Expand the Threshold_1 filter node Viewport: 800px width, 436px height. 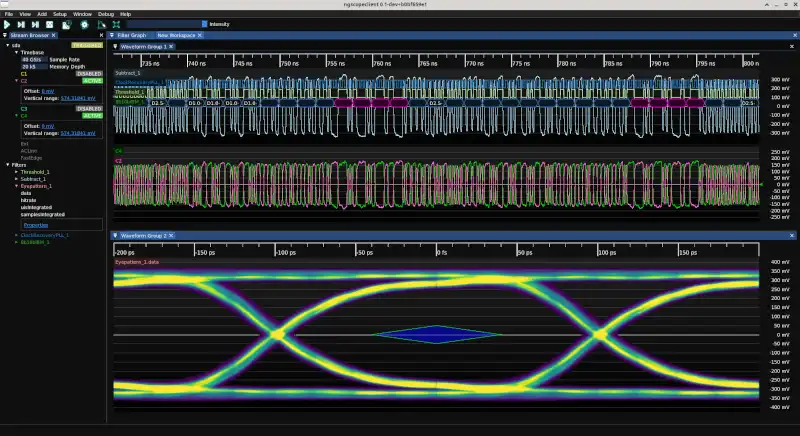tap(16, 172)
